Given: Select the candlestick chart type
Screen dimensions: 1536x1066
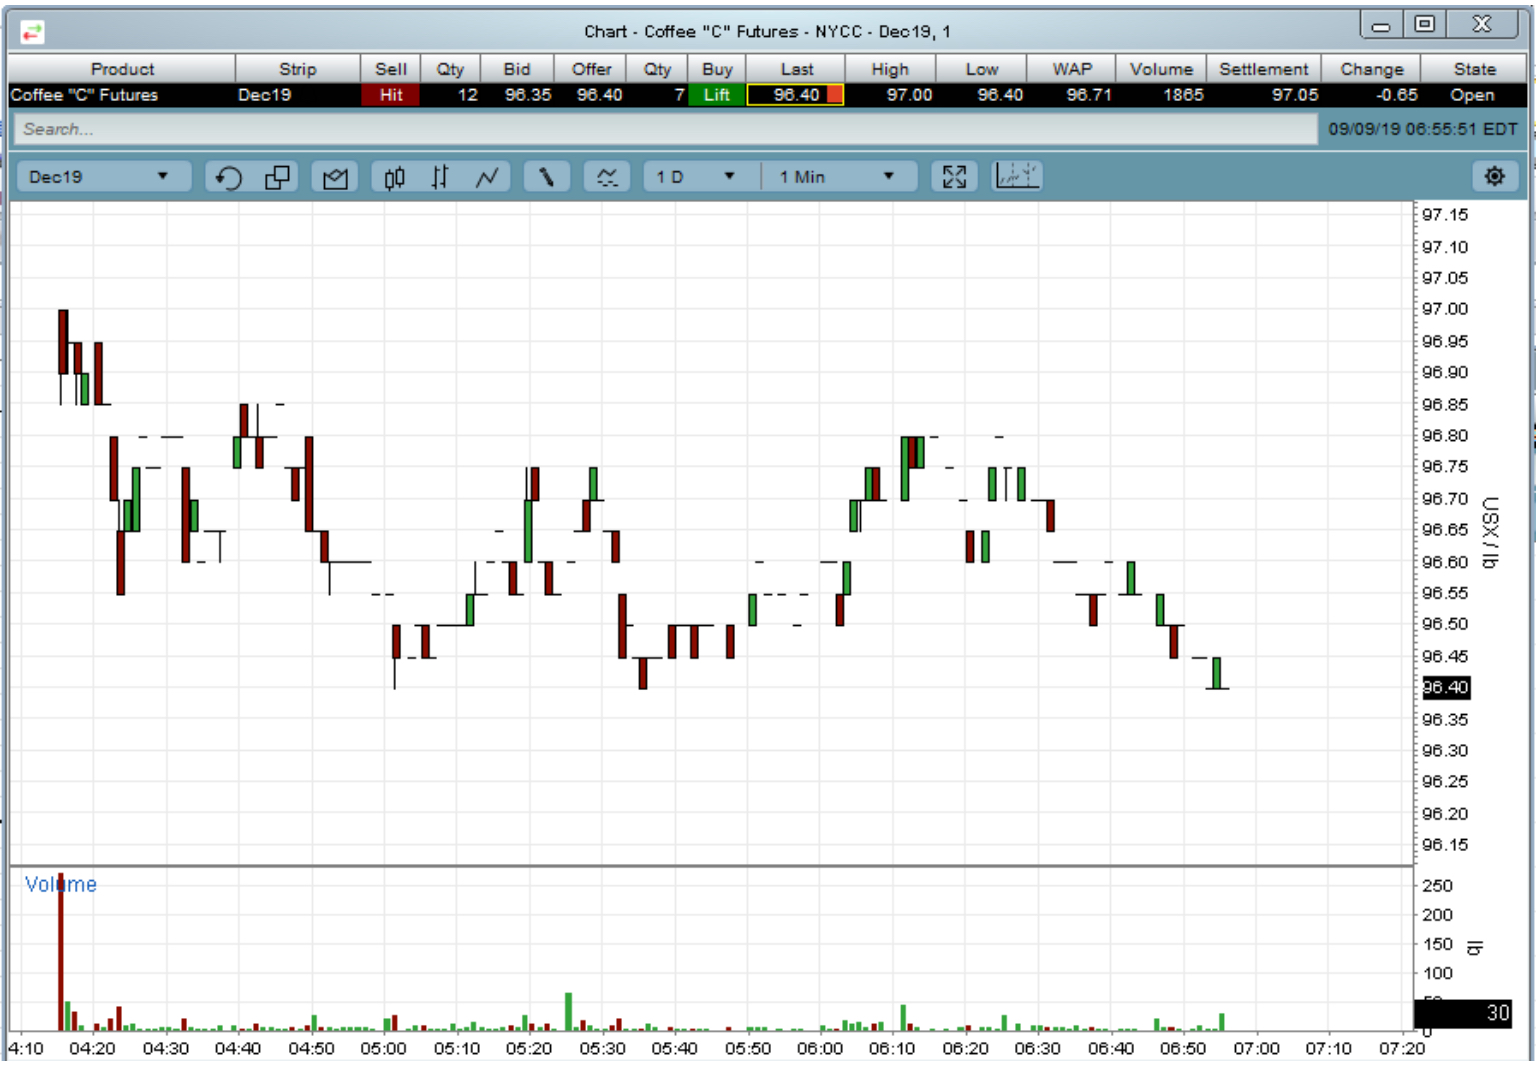Looking at the screenshot, I should [x=394, y=177].
